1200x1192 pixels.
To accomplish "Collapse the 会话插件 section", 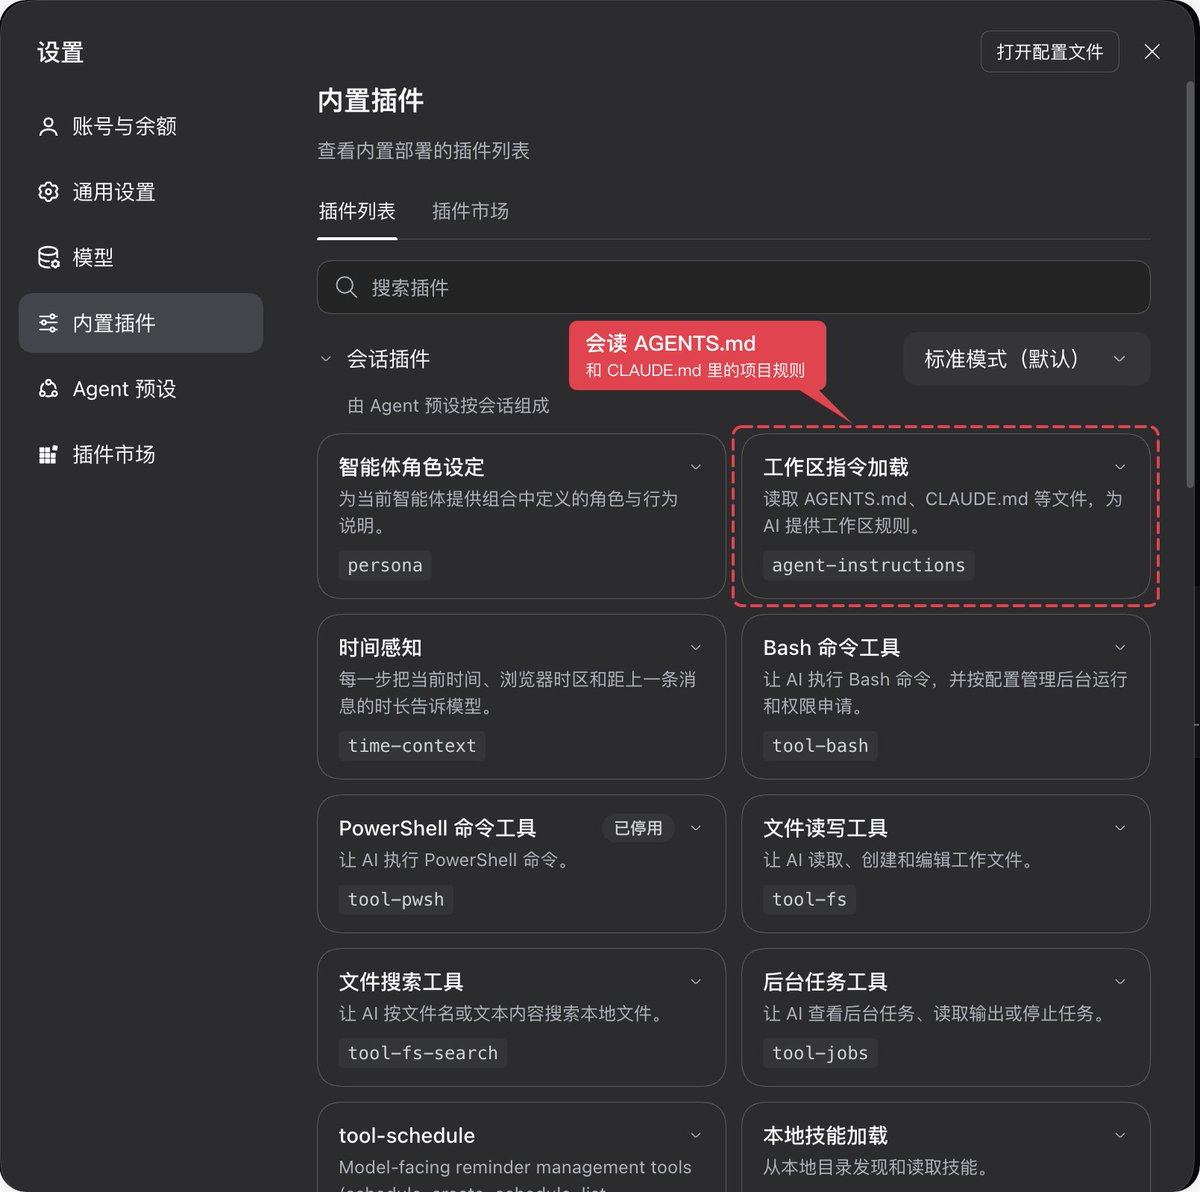I will (x=325, y=359).
